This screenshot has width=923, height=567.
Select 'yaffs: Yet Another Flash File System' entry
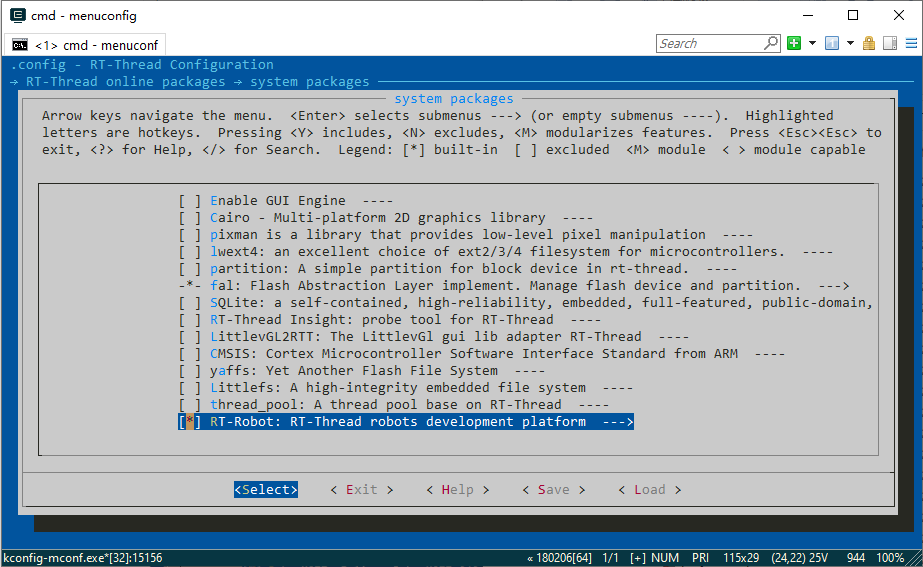[354, 371]
